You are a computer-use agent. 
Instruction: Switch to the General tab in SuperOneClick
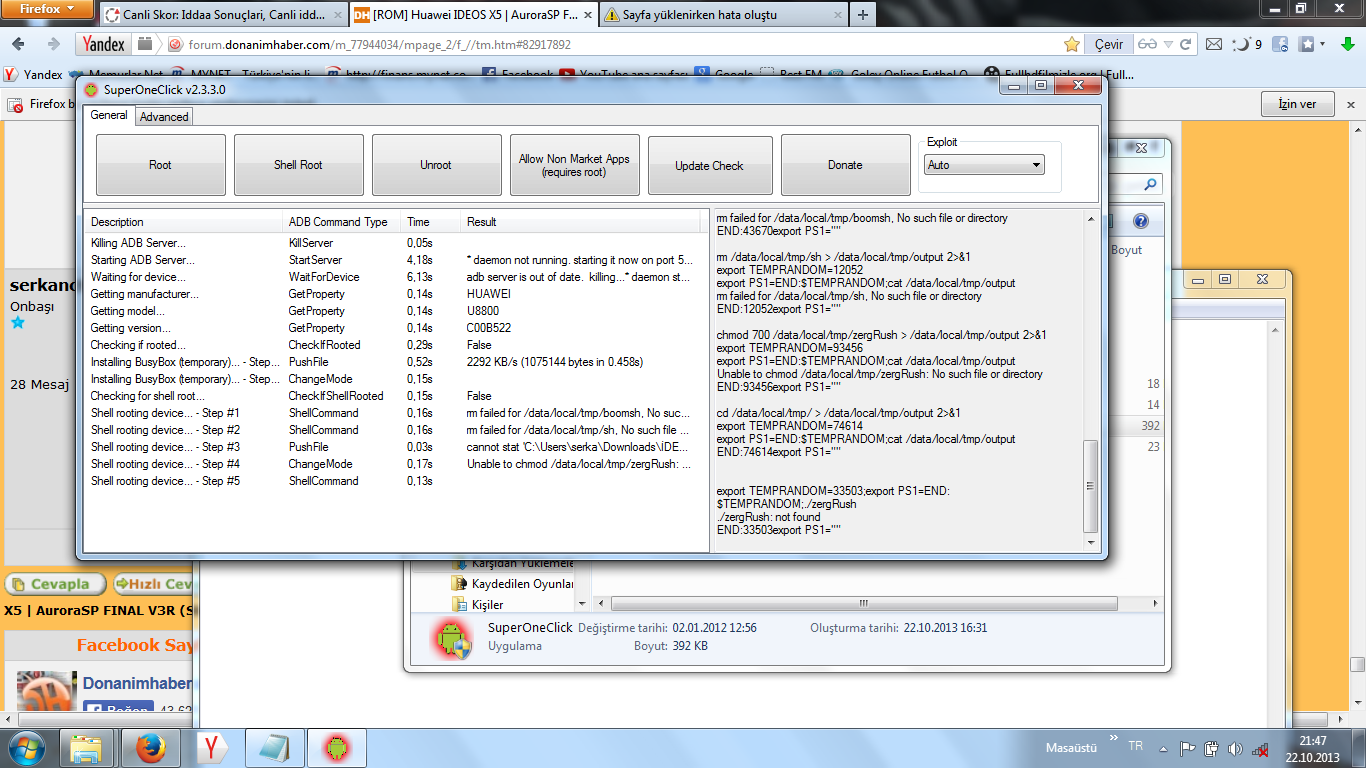pos(109,116)
